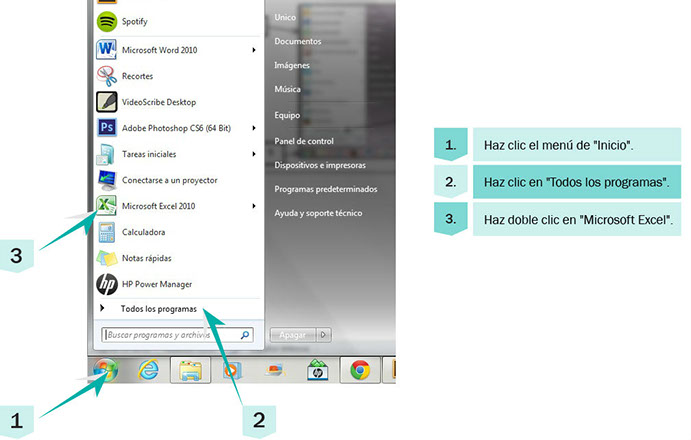
Task: Click the media player taskbar icon
Action: click(x=232, y=370)
